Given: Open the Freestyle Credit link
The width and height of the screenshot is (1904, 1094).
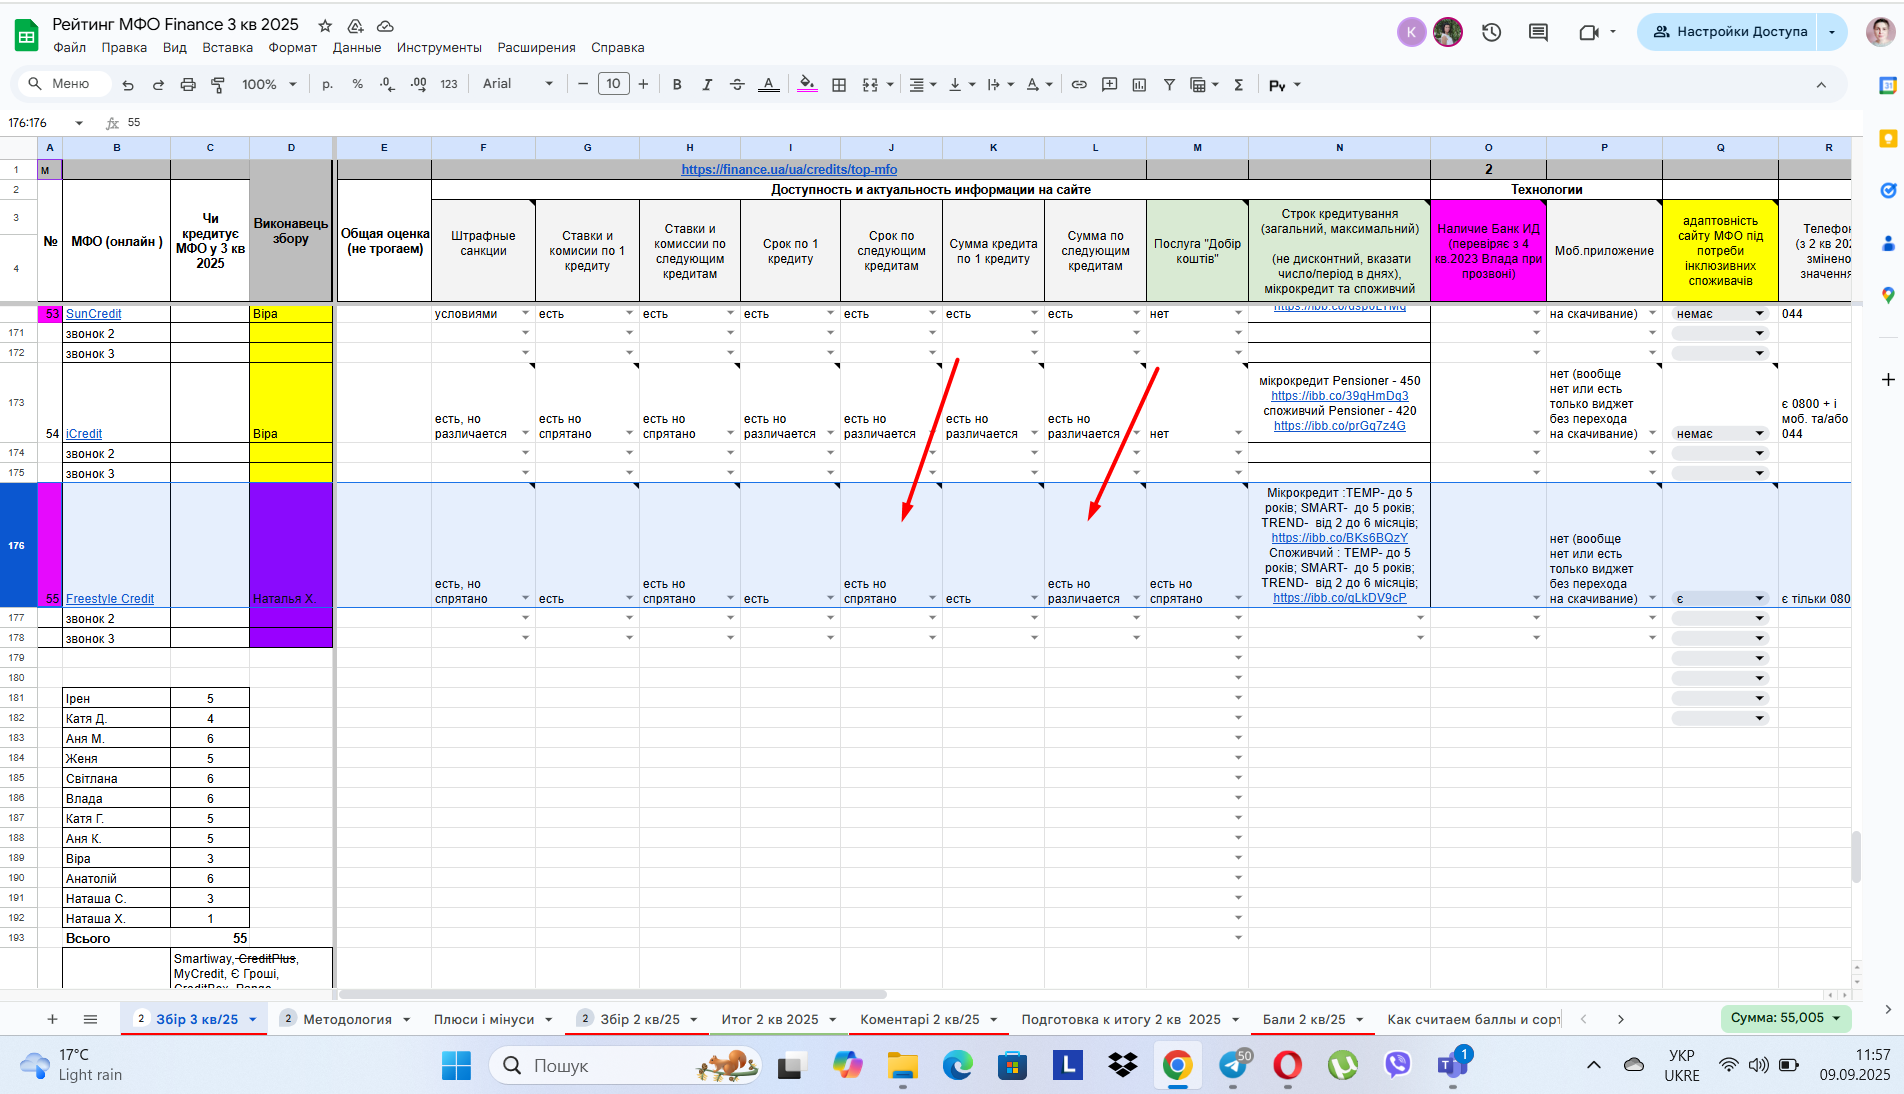Looking at the screenshot, I should coord(110,599).
